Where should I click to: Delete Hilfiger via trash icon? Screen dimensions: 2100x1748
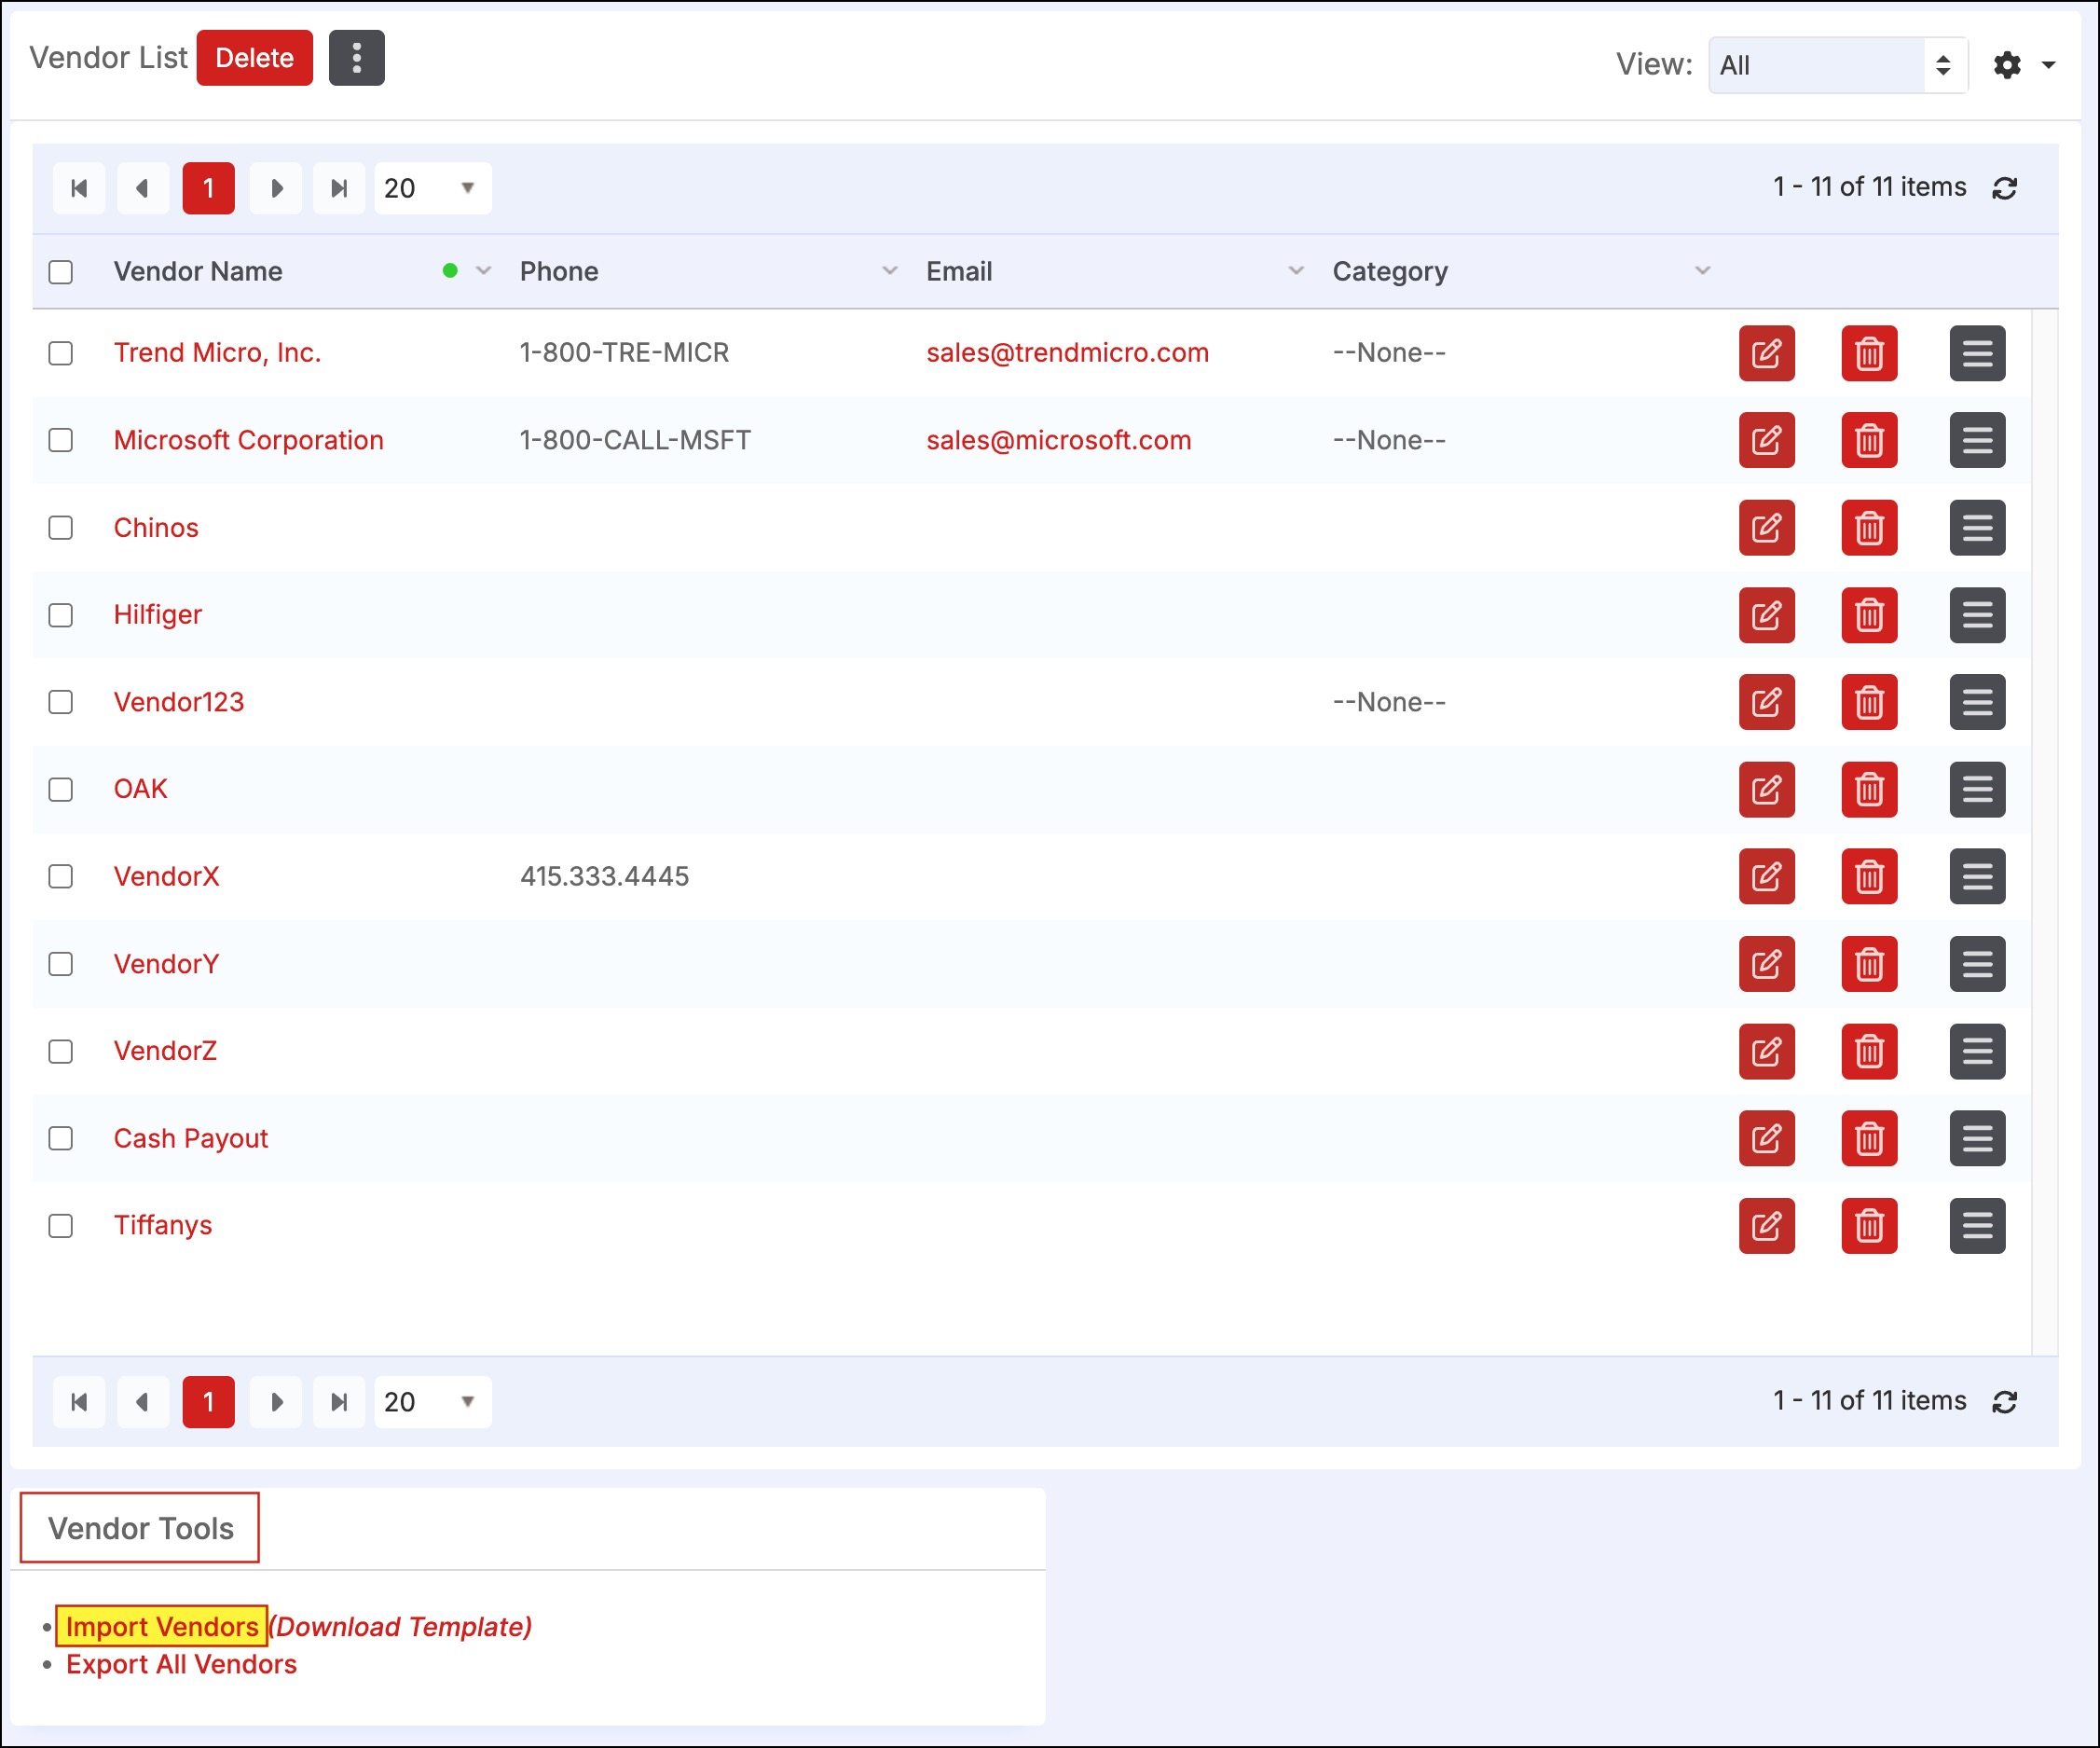[x=1869, y=615]
